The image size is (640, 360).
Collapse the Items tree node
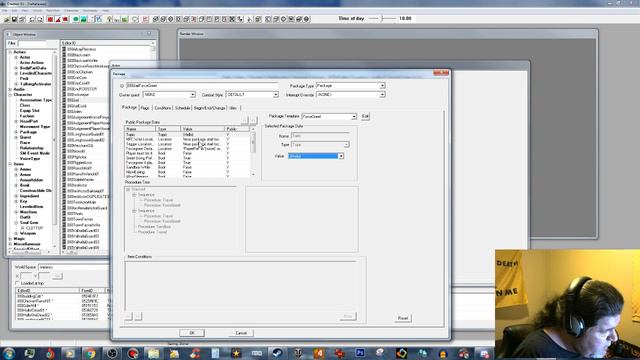[x=11, y=164]
